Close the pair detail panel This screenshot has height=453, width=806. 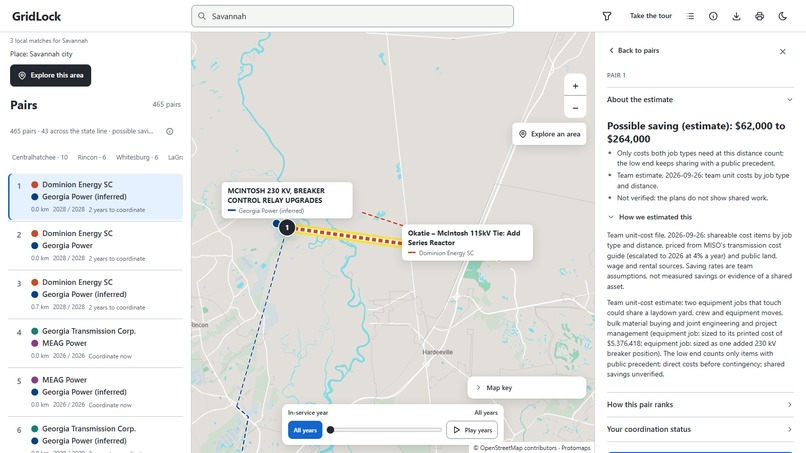click(x=782, y=51)
